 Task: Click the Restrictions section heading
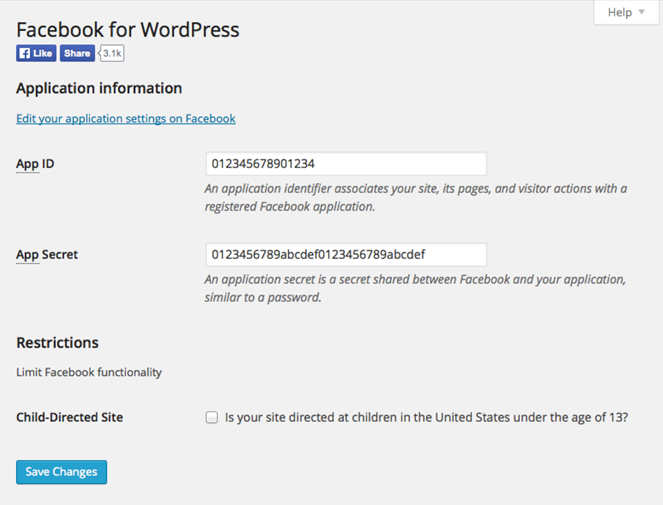pos(57,343)
